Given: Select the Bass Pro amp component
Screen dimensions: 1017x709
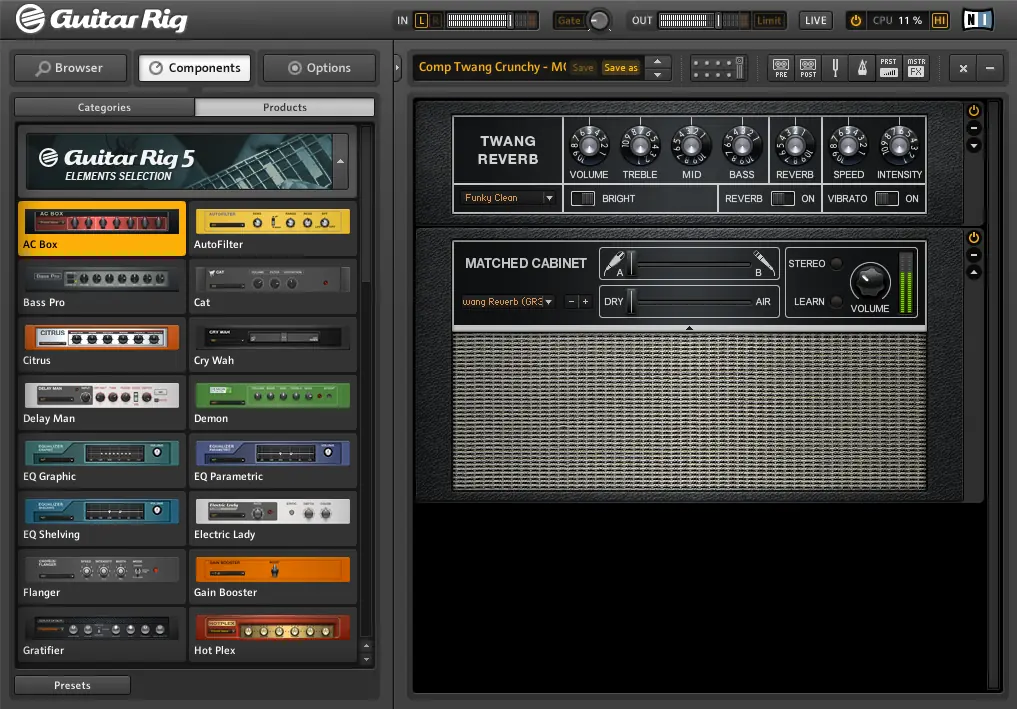Looking at the screenshot, I should click(x=102, y=286).
